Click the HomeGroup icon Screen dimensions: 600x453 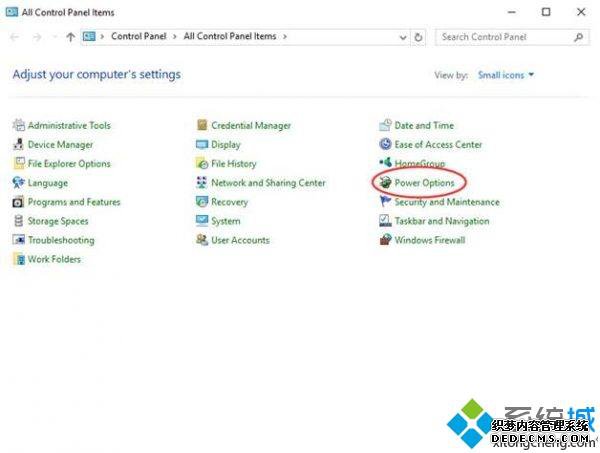click(385, 163)
